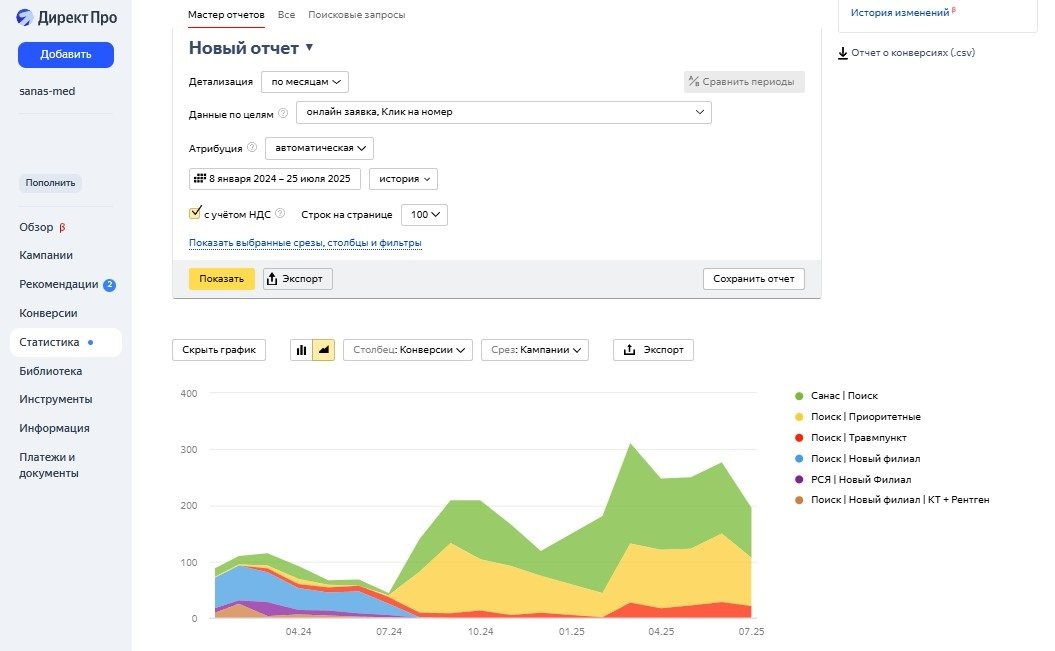1055x651 pixels.
Task: Toggle the с учётом НДС checkbox
Action: (195, 213)
